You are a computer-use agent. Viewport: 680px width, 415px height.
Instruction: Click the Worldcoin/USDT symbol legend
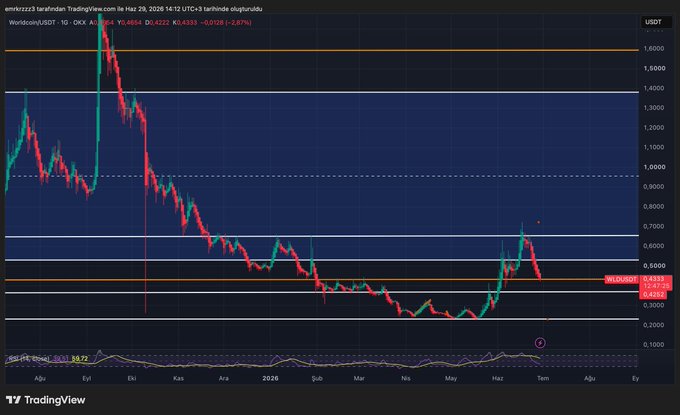tap(47, 22)
